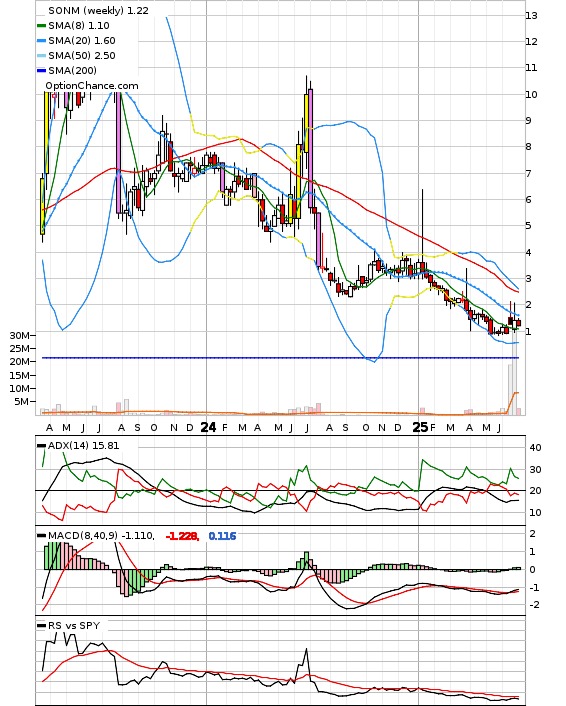The width and height of the screenshot is (566, 706).
Task: Click the dark blue SMA(200) legend swatch
Action: click(x=41, y=71)
